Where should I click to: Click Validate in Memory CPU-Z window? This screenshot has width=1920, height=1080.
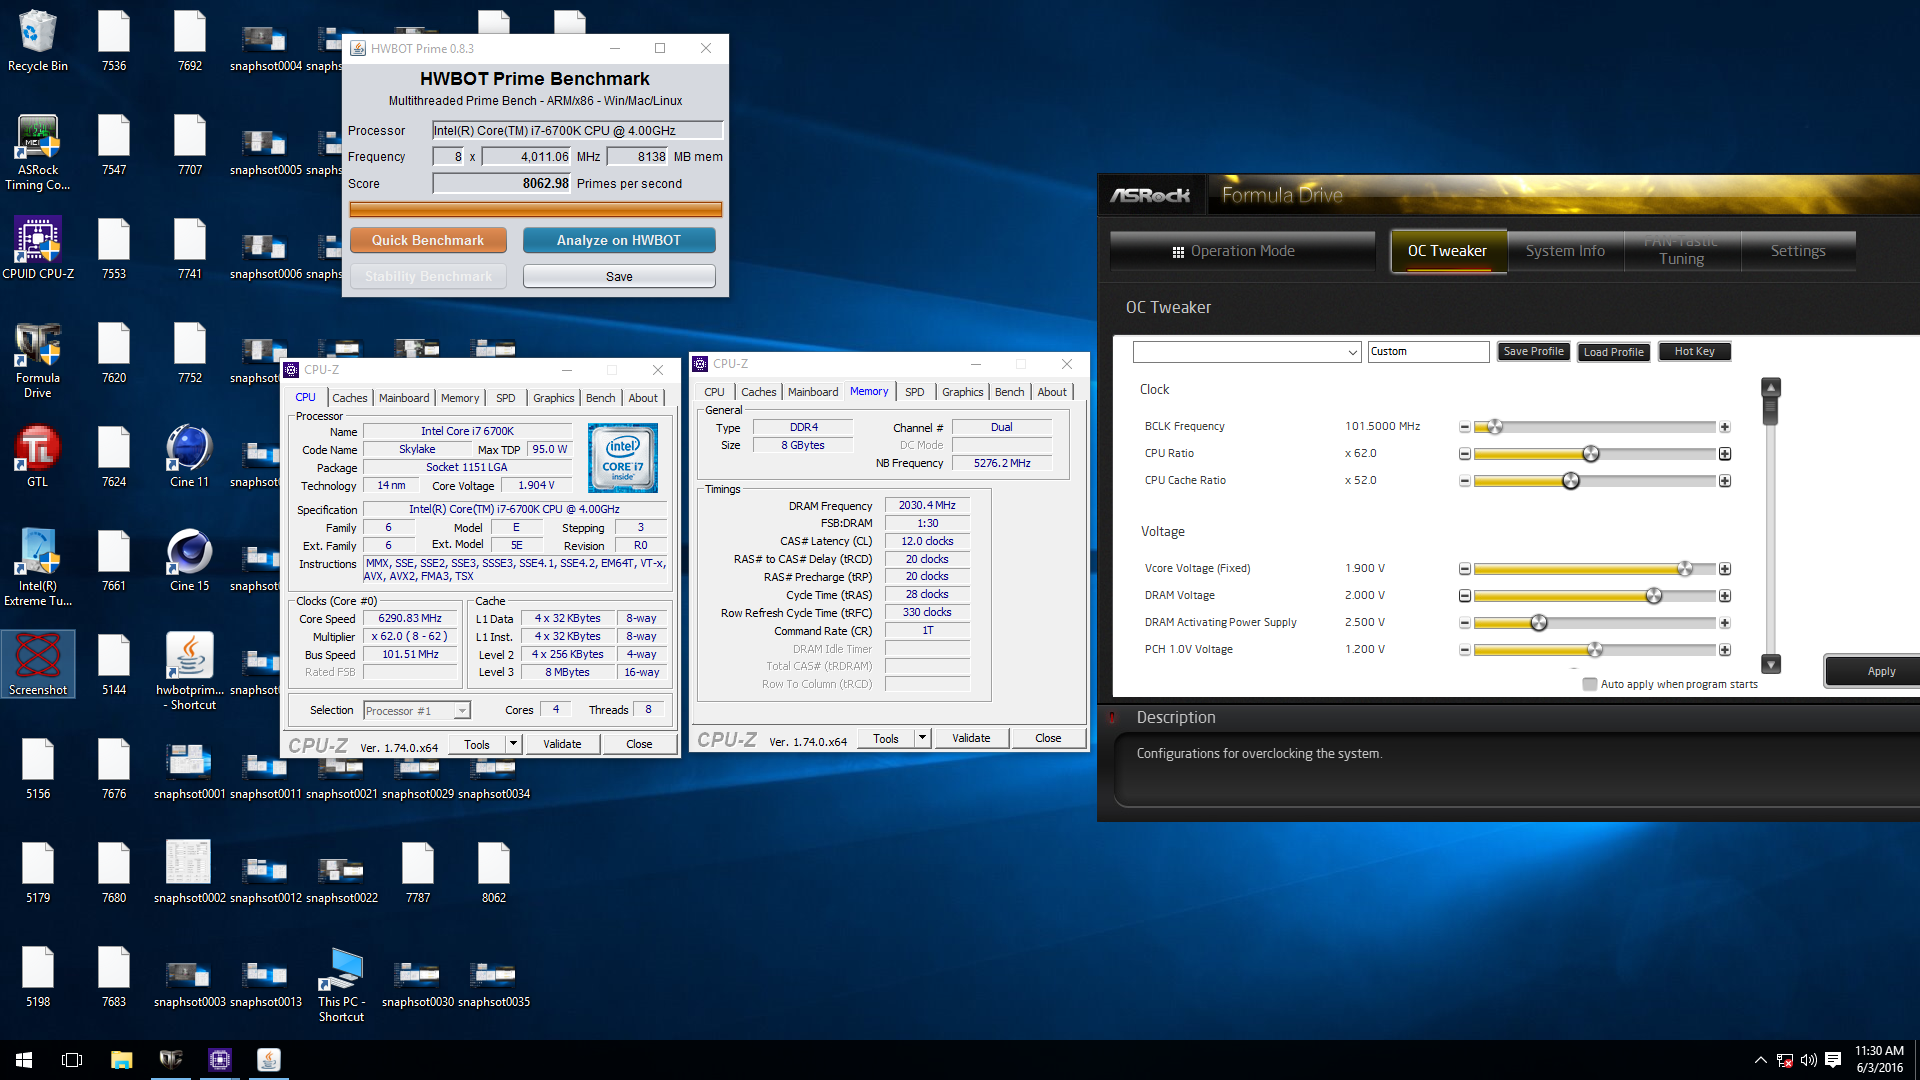971,738
